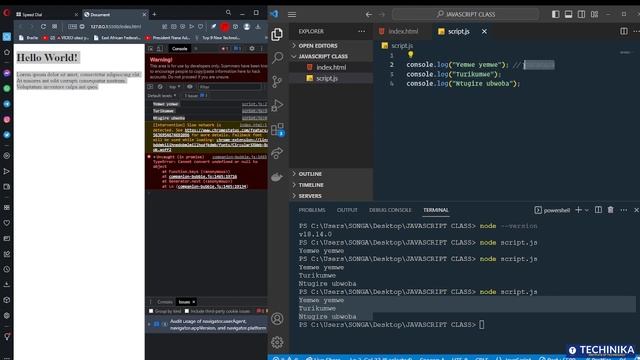
Task: Open the top JavaScript context dropdown
Action: (175, 87)
